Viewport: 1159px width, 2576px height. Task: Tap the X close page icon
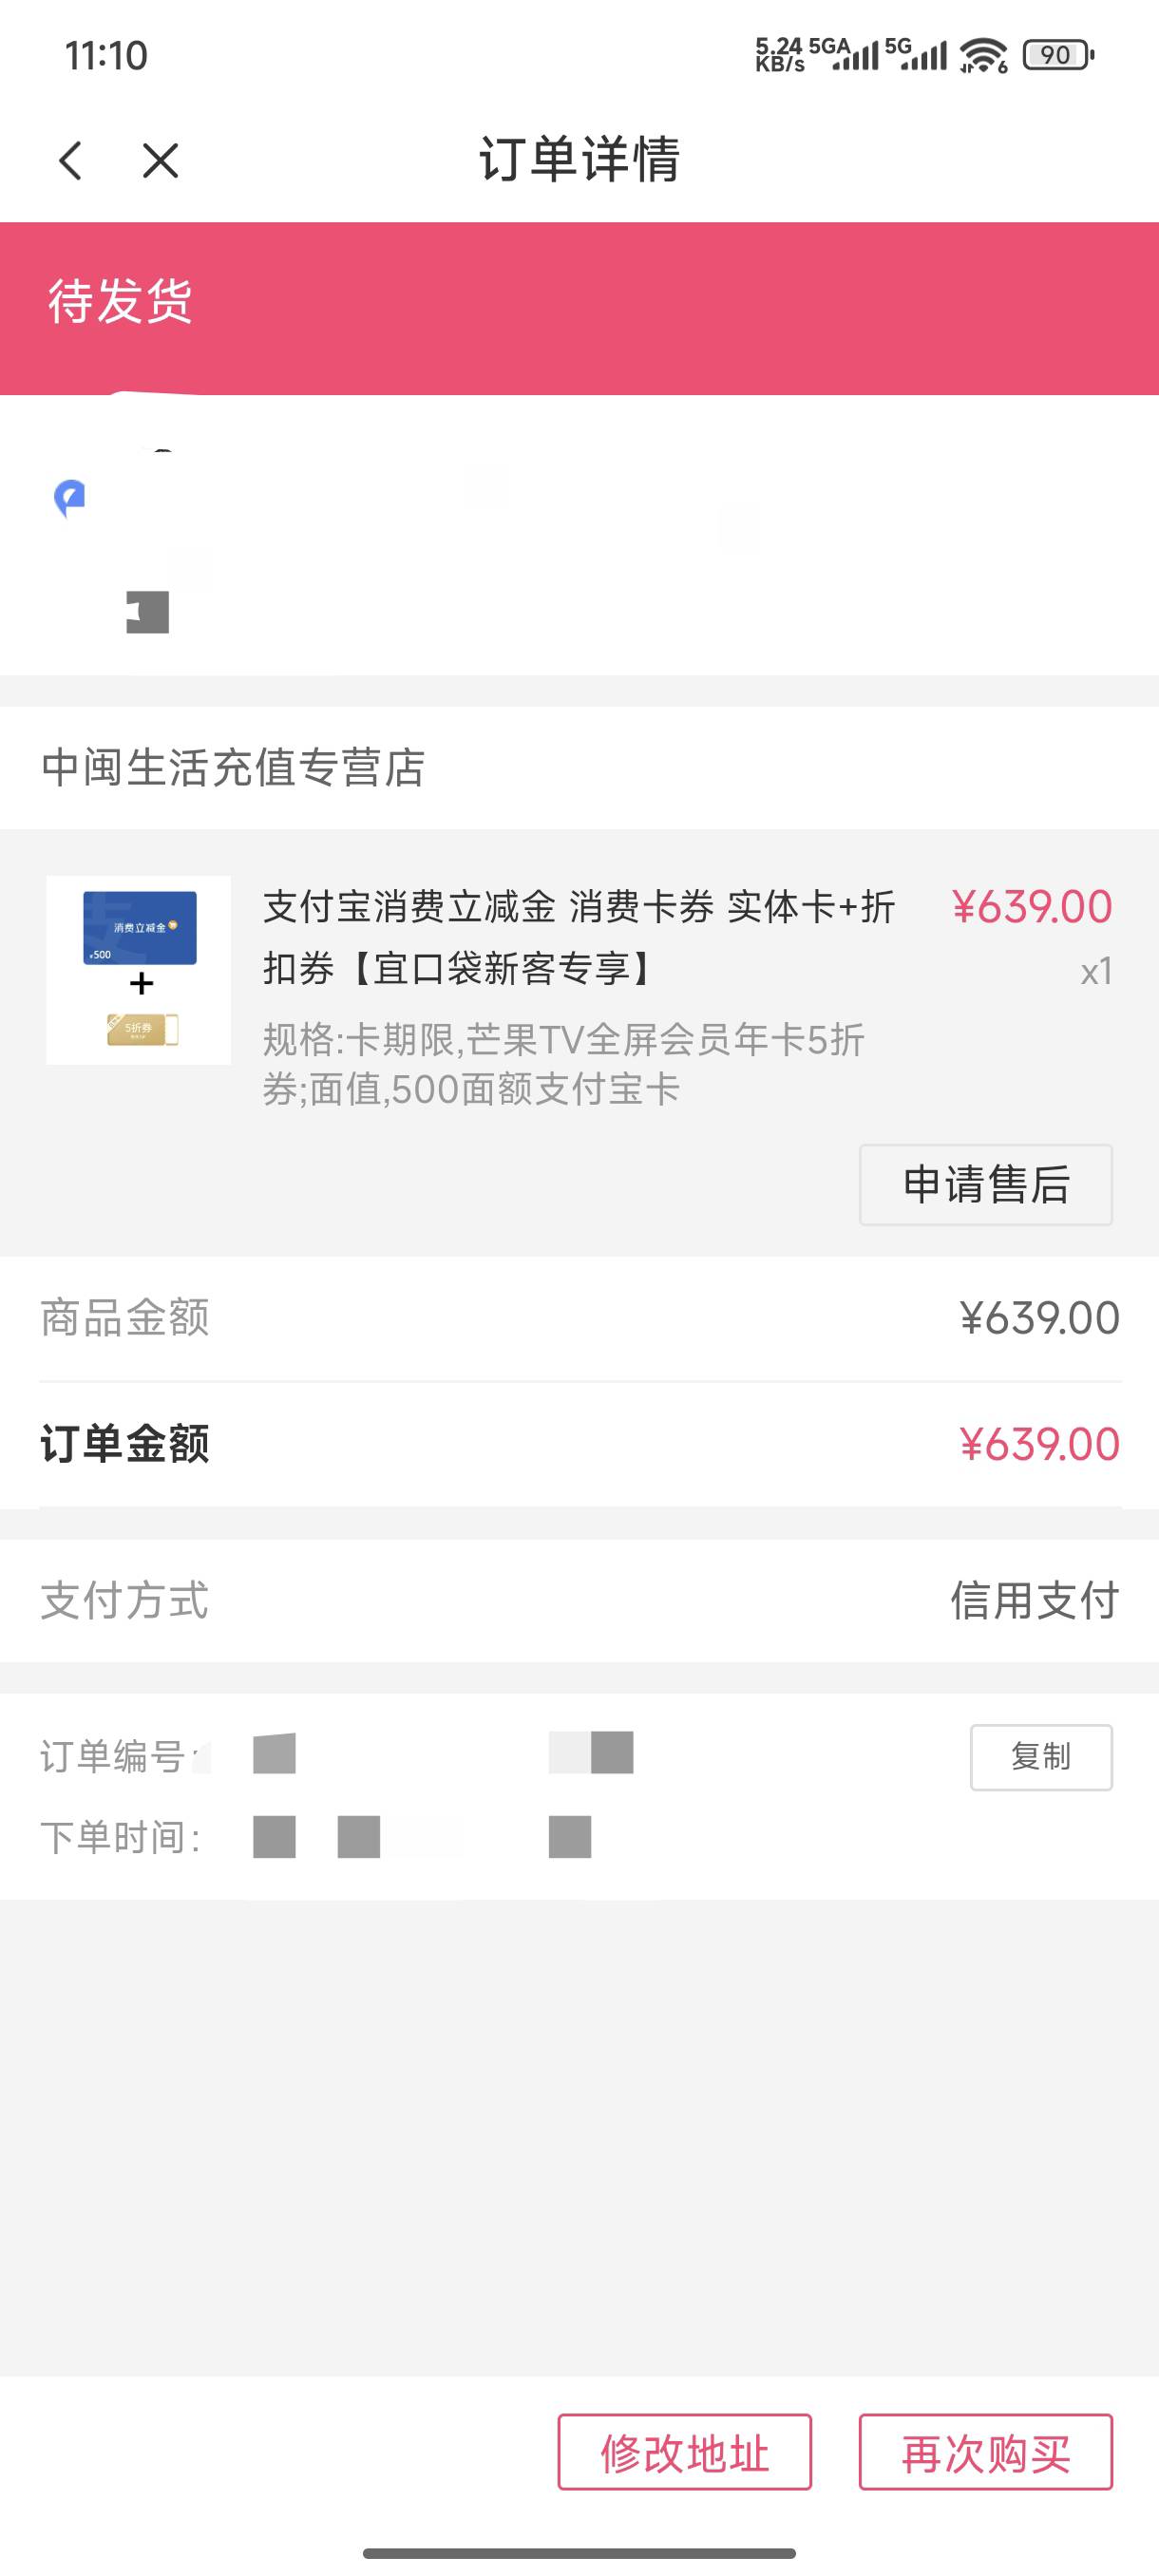(x=160, y=160)
